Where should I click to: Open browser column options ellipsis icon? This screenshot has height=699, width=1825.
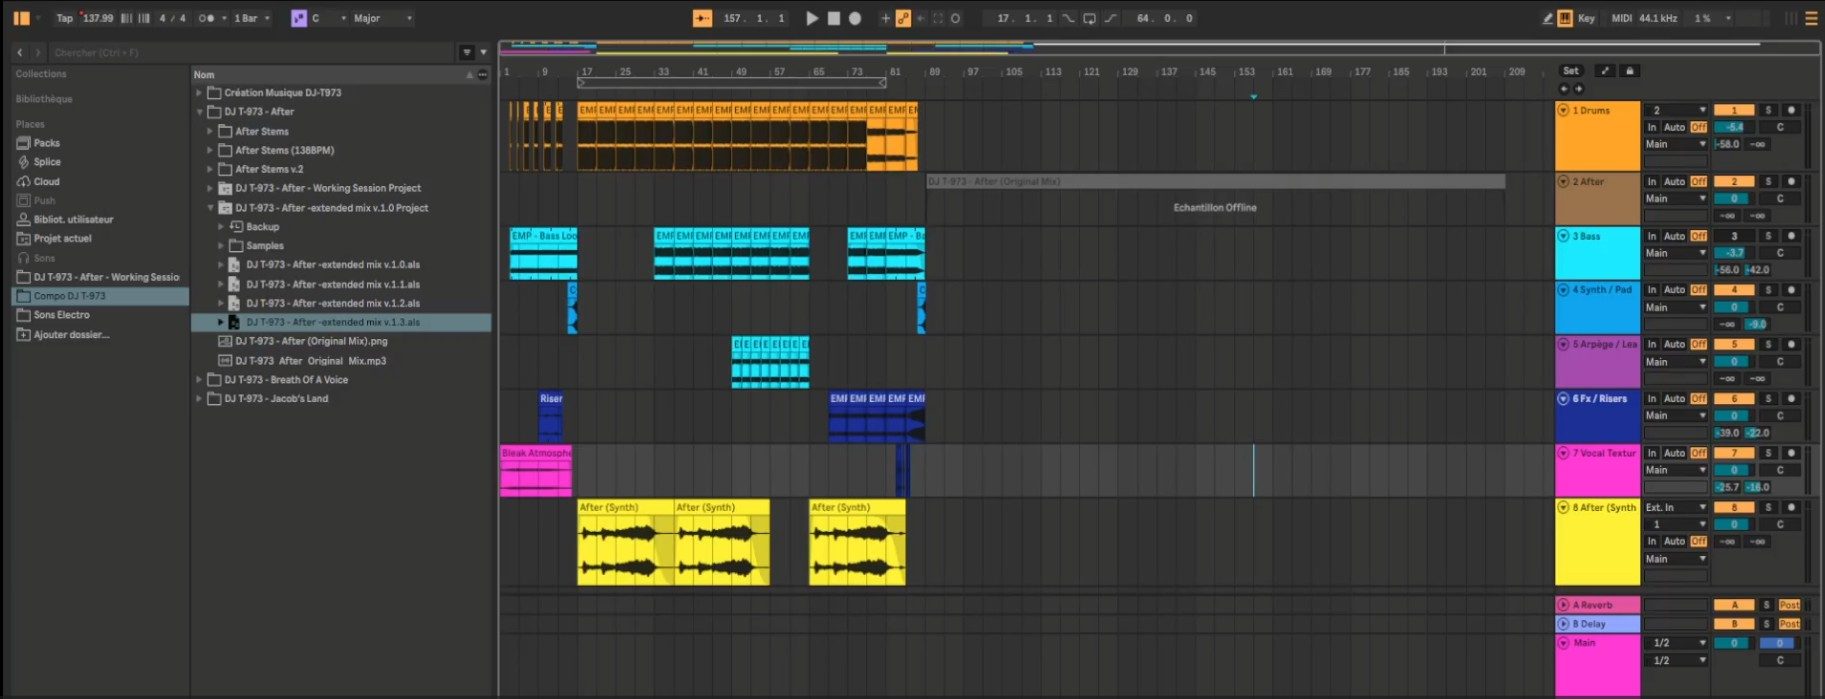[x=483, y=75]
